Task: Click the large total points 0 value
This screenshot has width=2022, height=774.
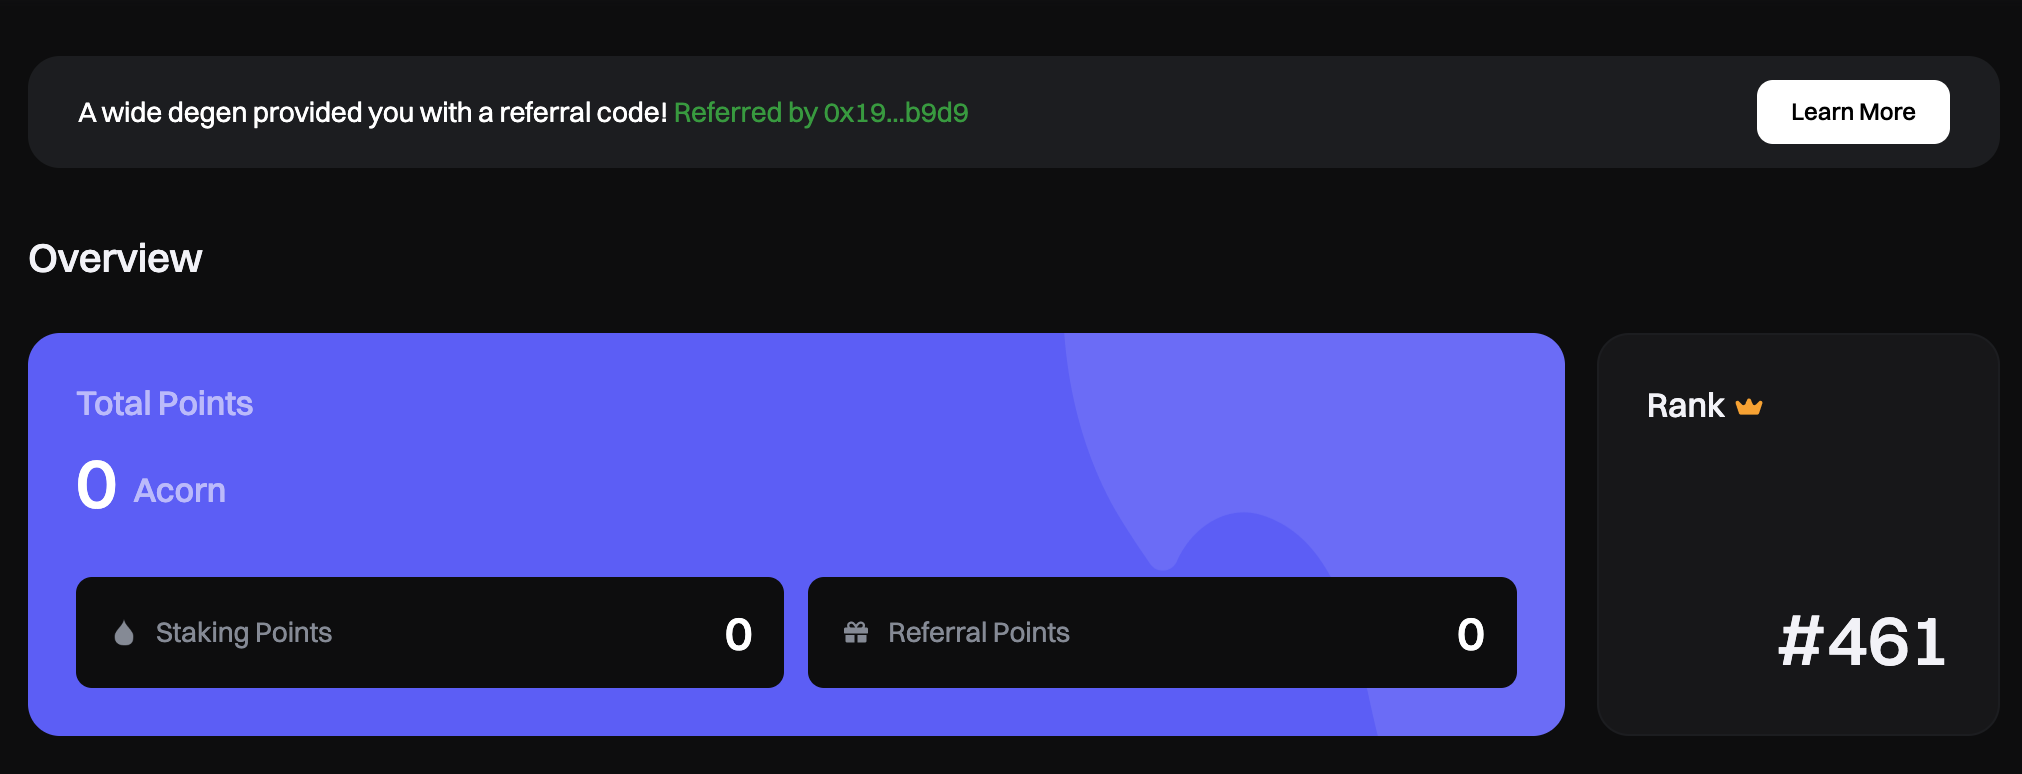Action: [x=97, y=486]
